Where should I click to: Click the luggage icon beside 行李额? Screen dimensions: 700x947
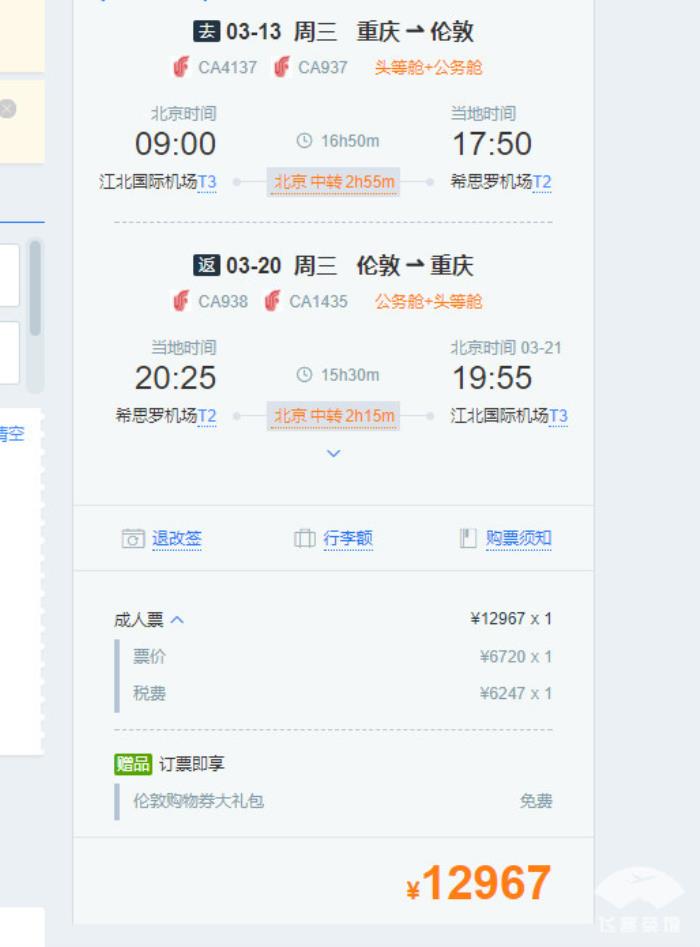tap(305, 538)
